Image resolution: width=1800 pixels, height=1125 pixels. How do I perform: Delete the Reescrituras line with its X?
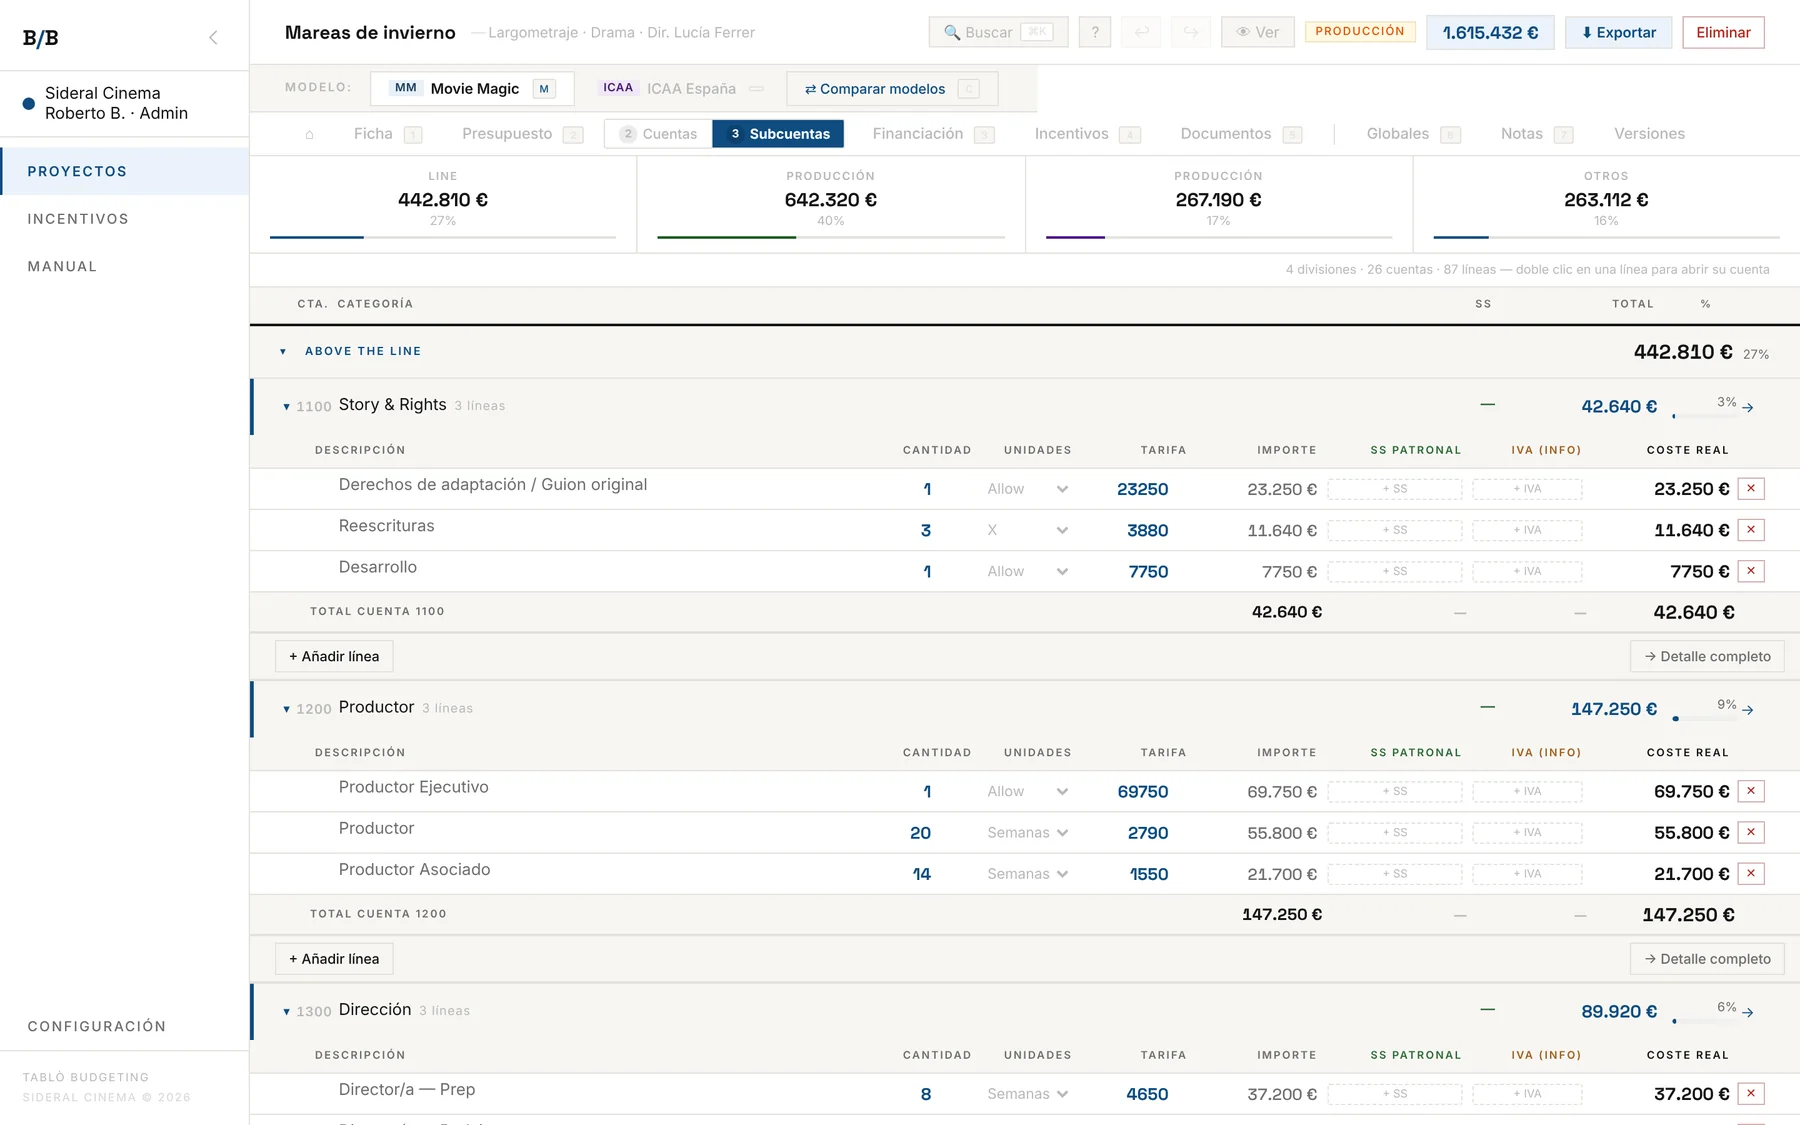[1751, 530]
